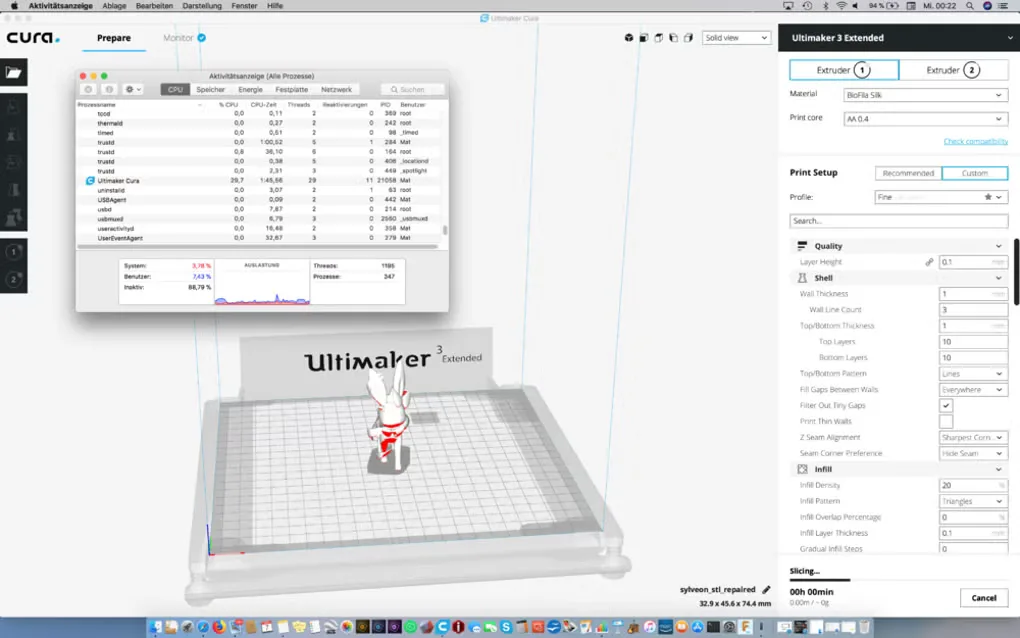Select the Move tool in Cura's left toolbar
Image resolution: width=1020 pixels, height=638 pixels.
coord(14,108)
